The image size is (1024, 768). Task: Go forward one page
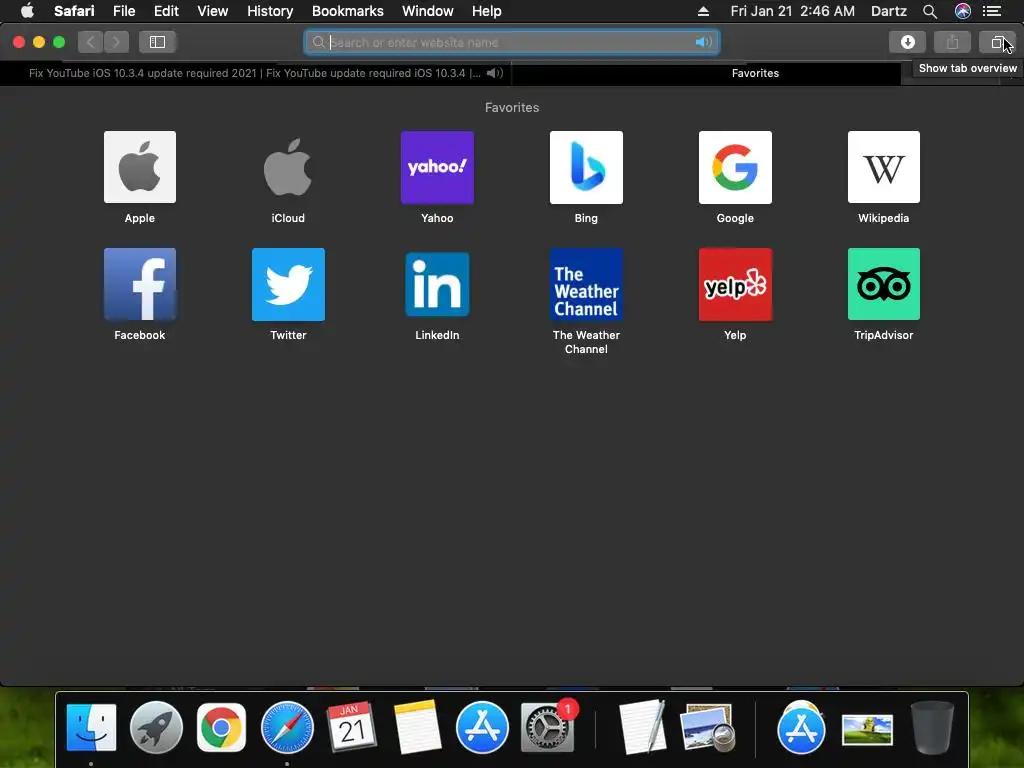pos(116,42)
